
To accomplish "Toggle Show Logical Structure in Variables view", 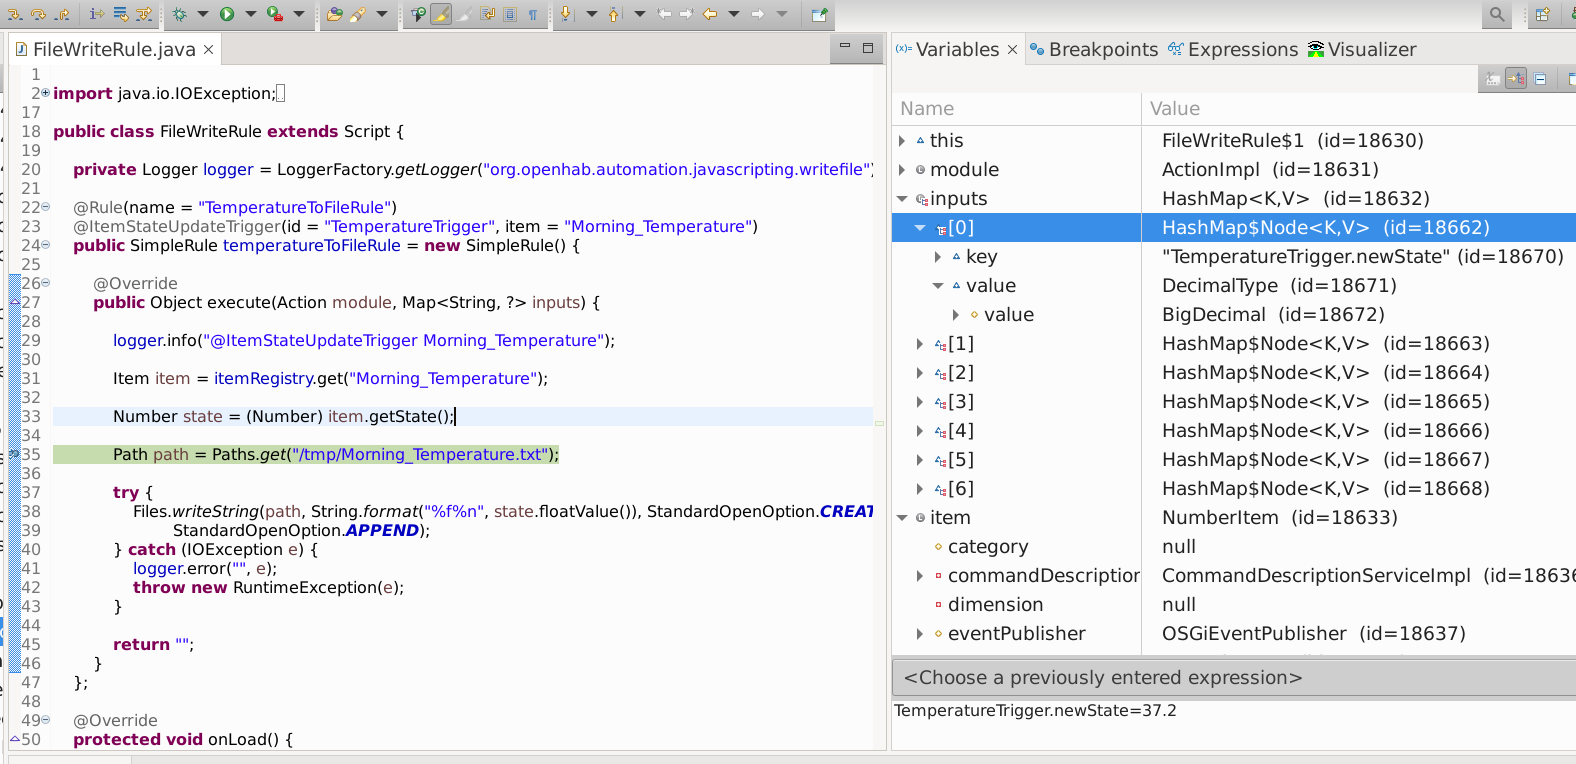I will pos(1516,79).
